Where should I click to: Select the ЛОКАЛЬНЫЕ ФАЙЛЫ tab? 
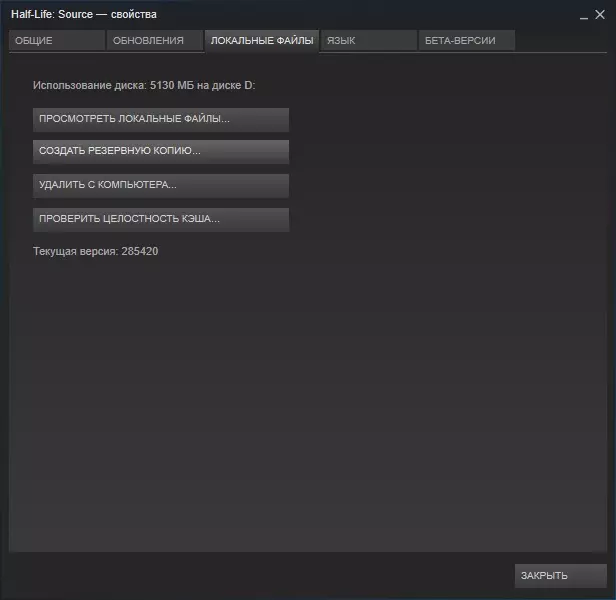[262, 40]
